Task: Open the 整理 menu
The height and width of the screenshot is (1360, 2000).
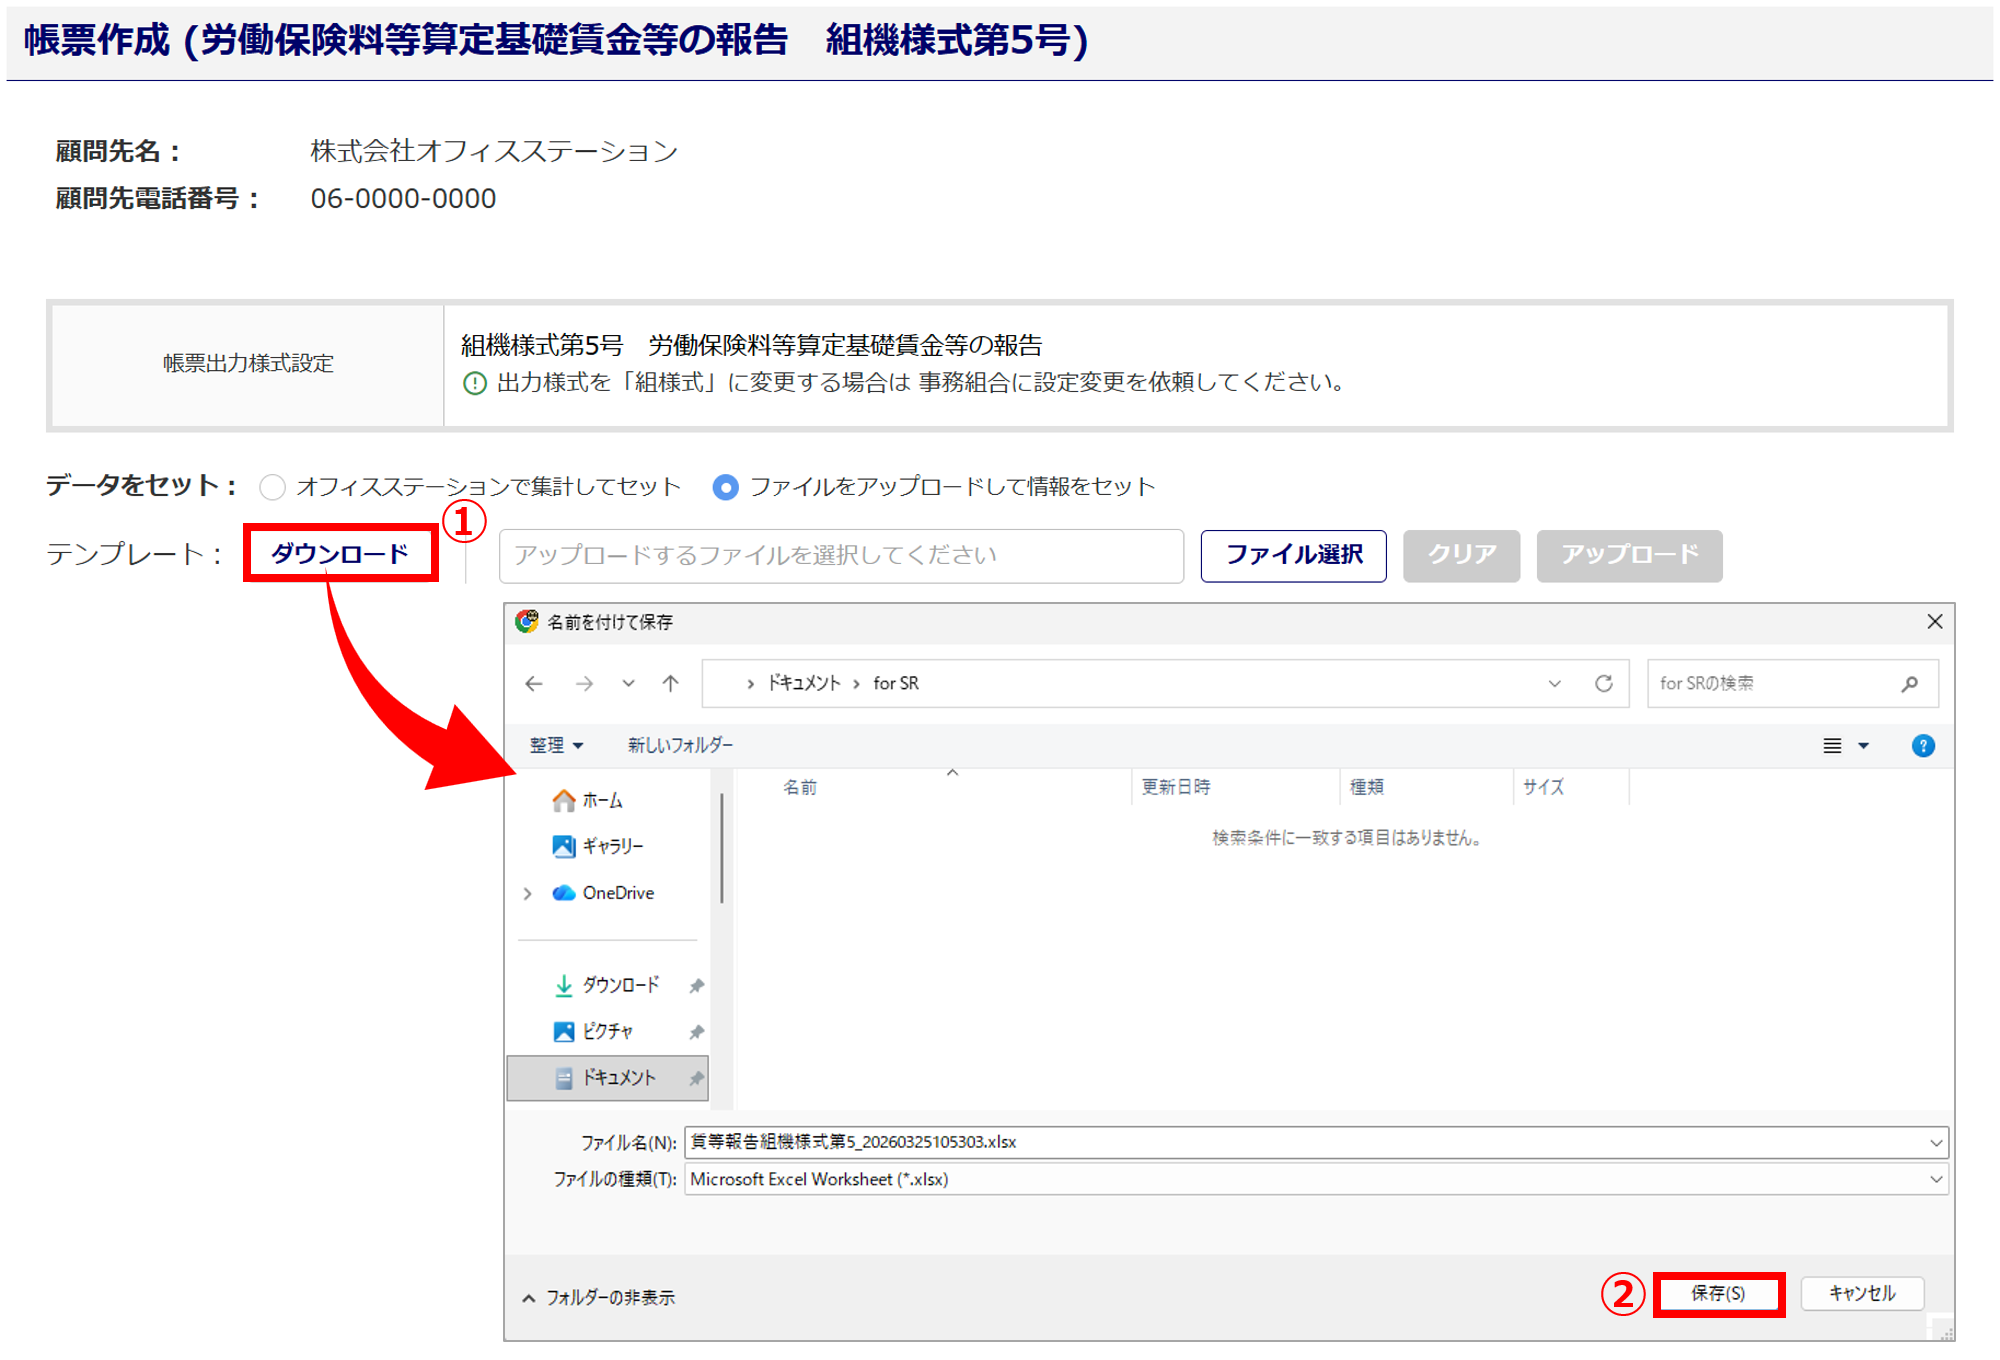Action: click(x=556, y=746)
